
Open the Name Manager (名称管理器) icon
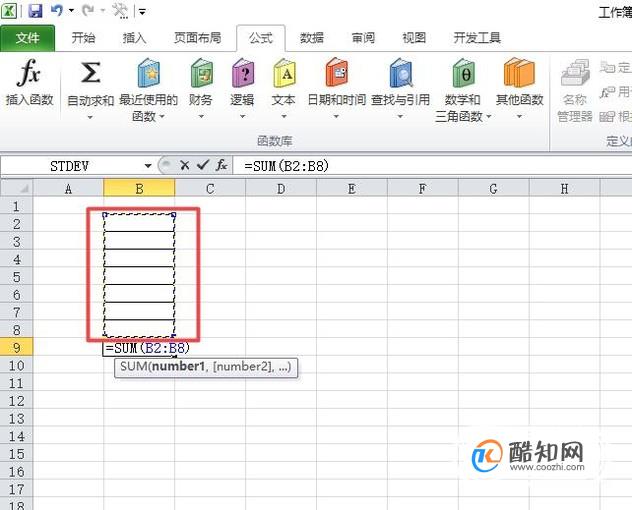pyautogui.click(x=575, y=90)
